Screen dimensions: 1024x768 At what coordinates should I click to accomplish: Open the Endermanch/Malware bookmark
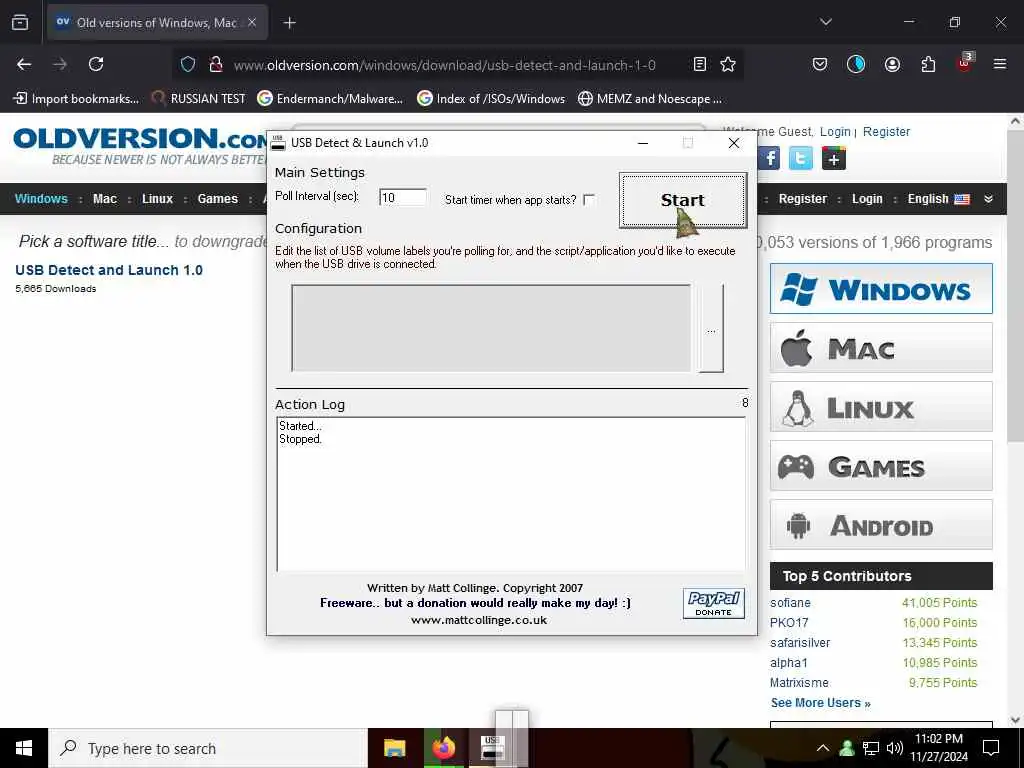click(x=330, y=99)
